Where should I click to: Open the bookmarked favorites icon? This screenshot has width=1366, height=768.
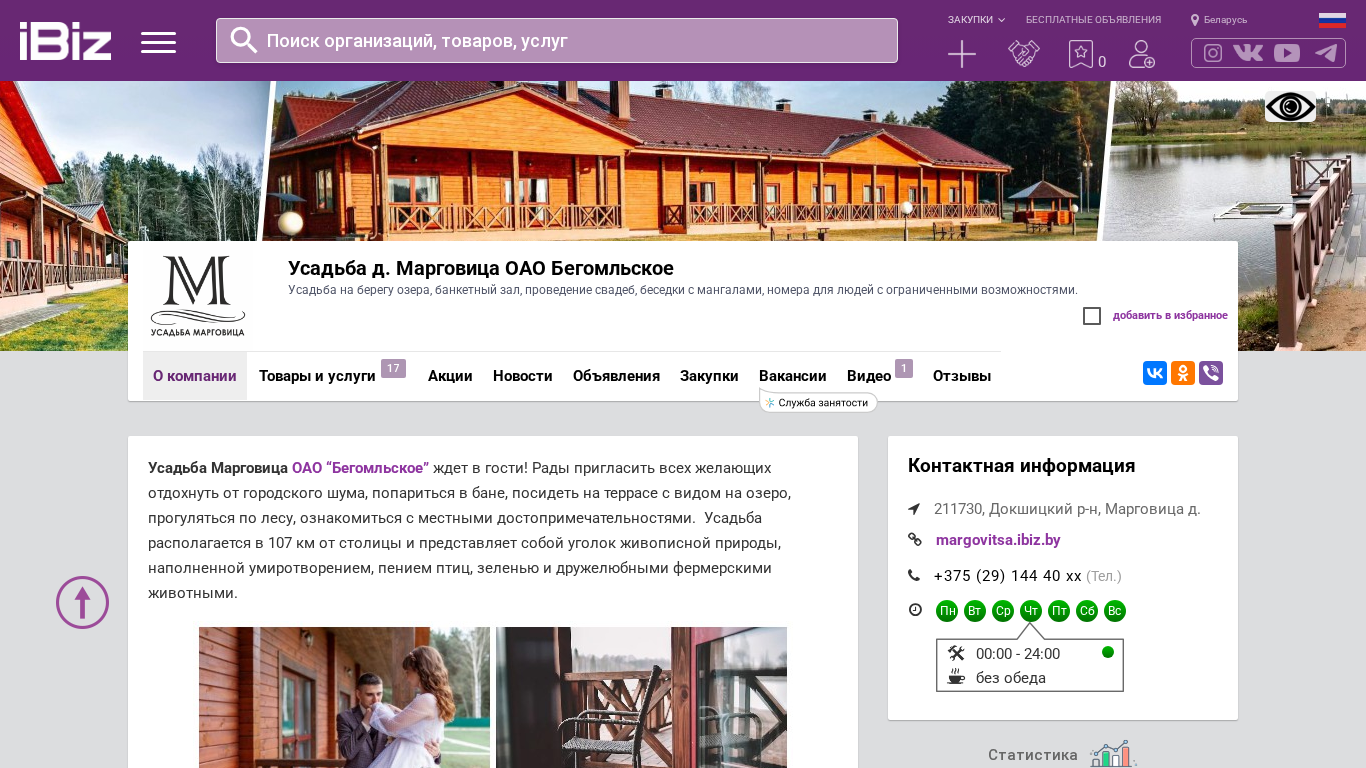coord(1081,54)
